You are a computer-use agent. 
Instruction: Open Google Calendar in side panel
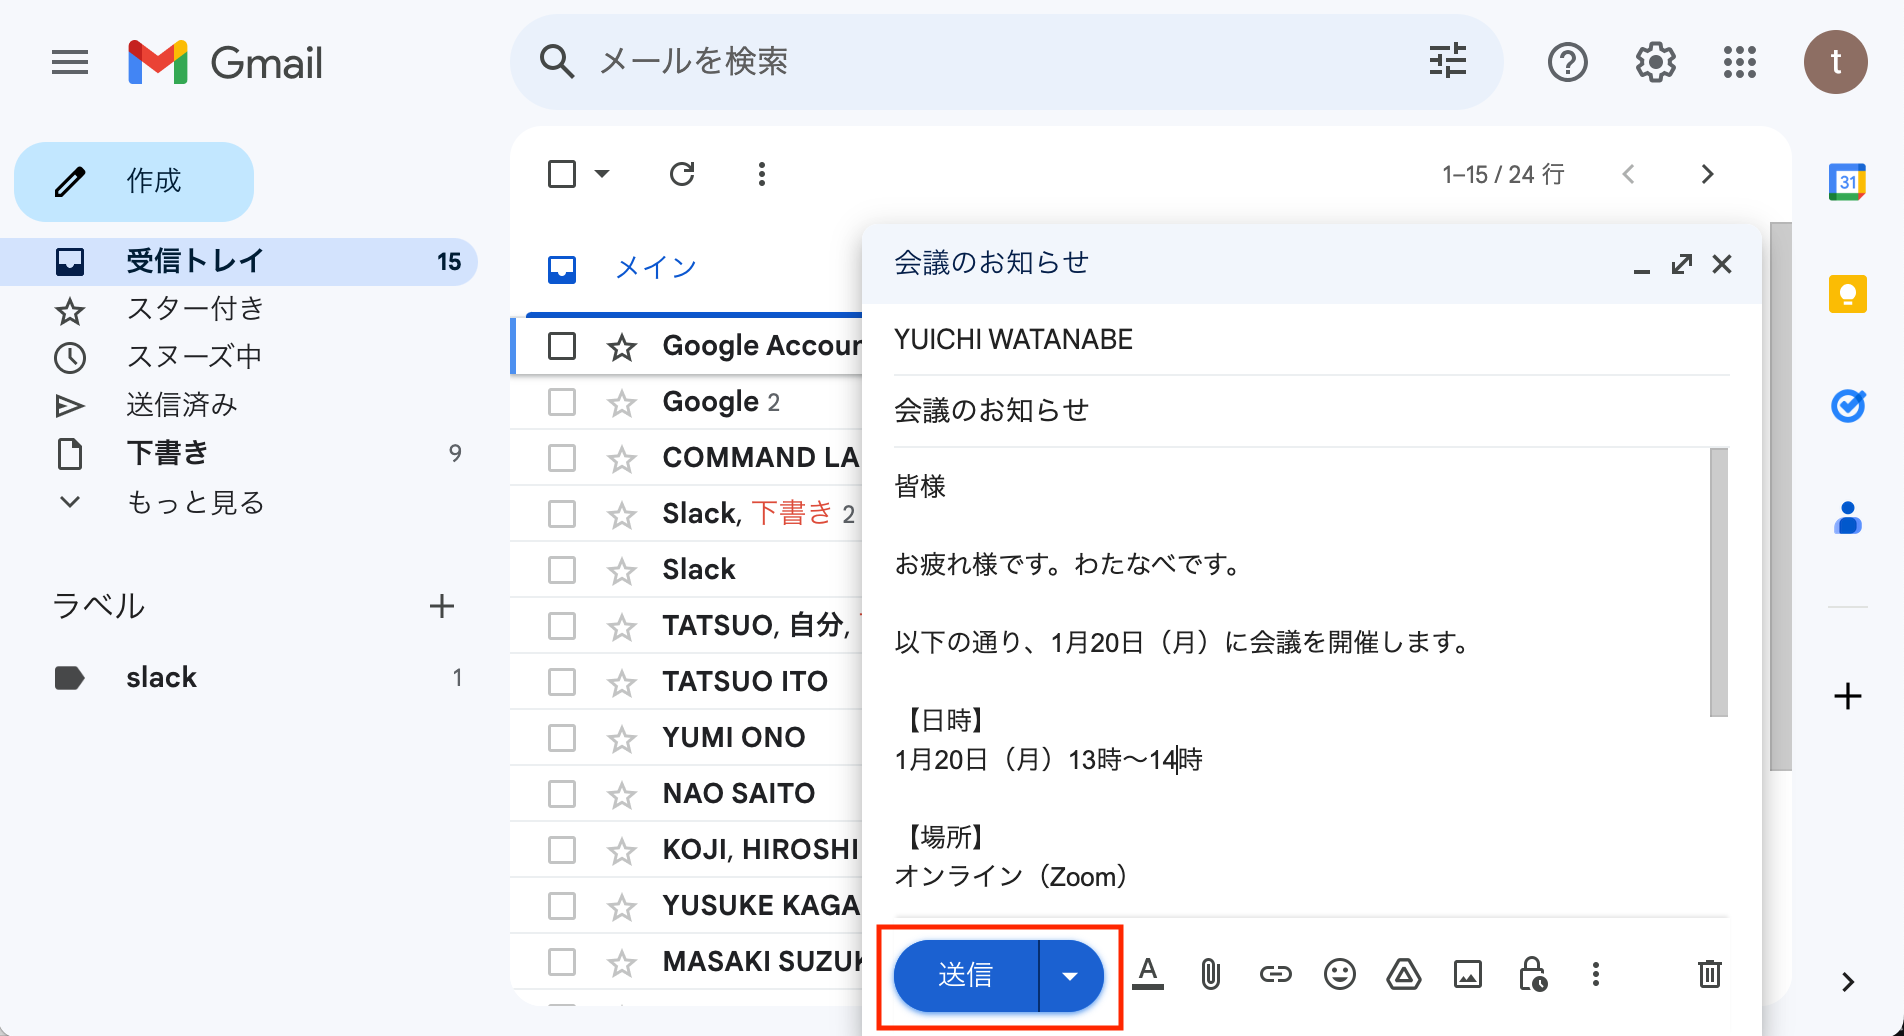click(x=1847, y=182)
